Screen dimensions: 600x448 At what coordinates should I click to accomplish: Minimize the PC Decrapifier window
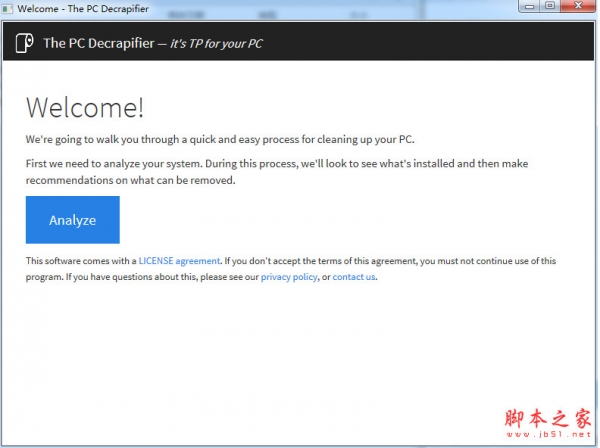pos(530,6)
